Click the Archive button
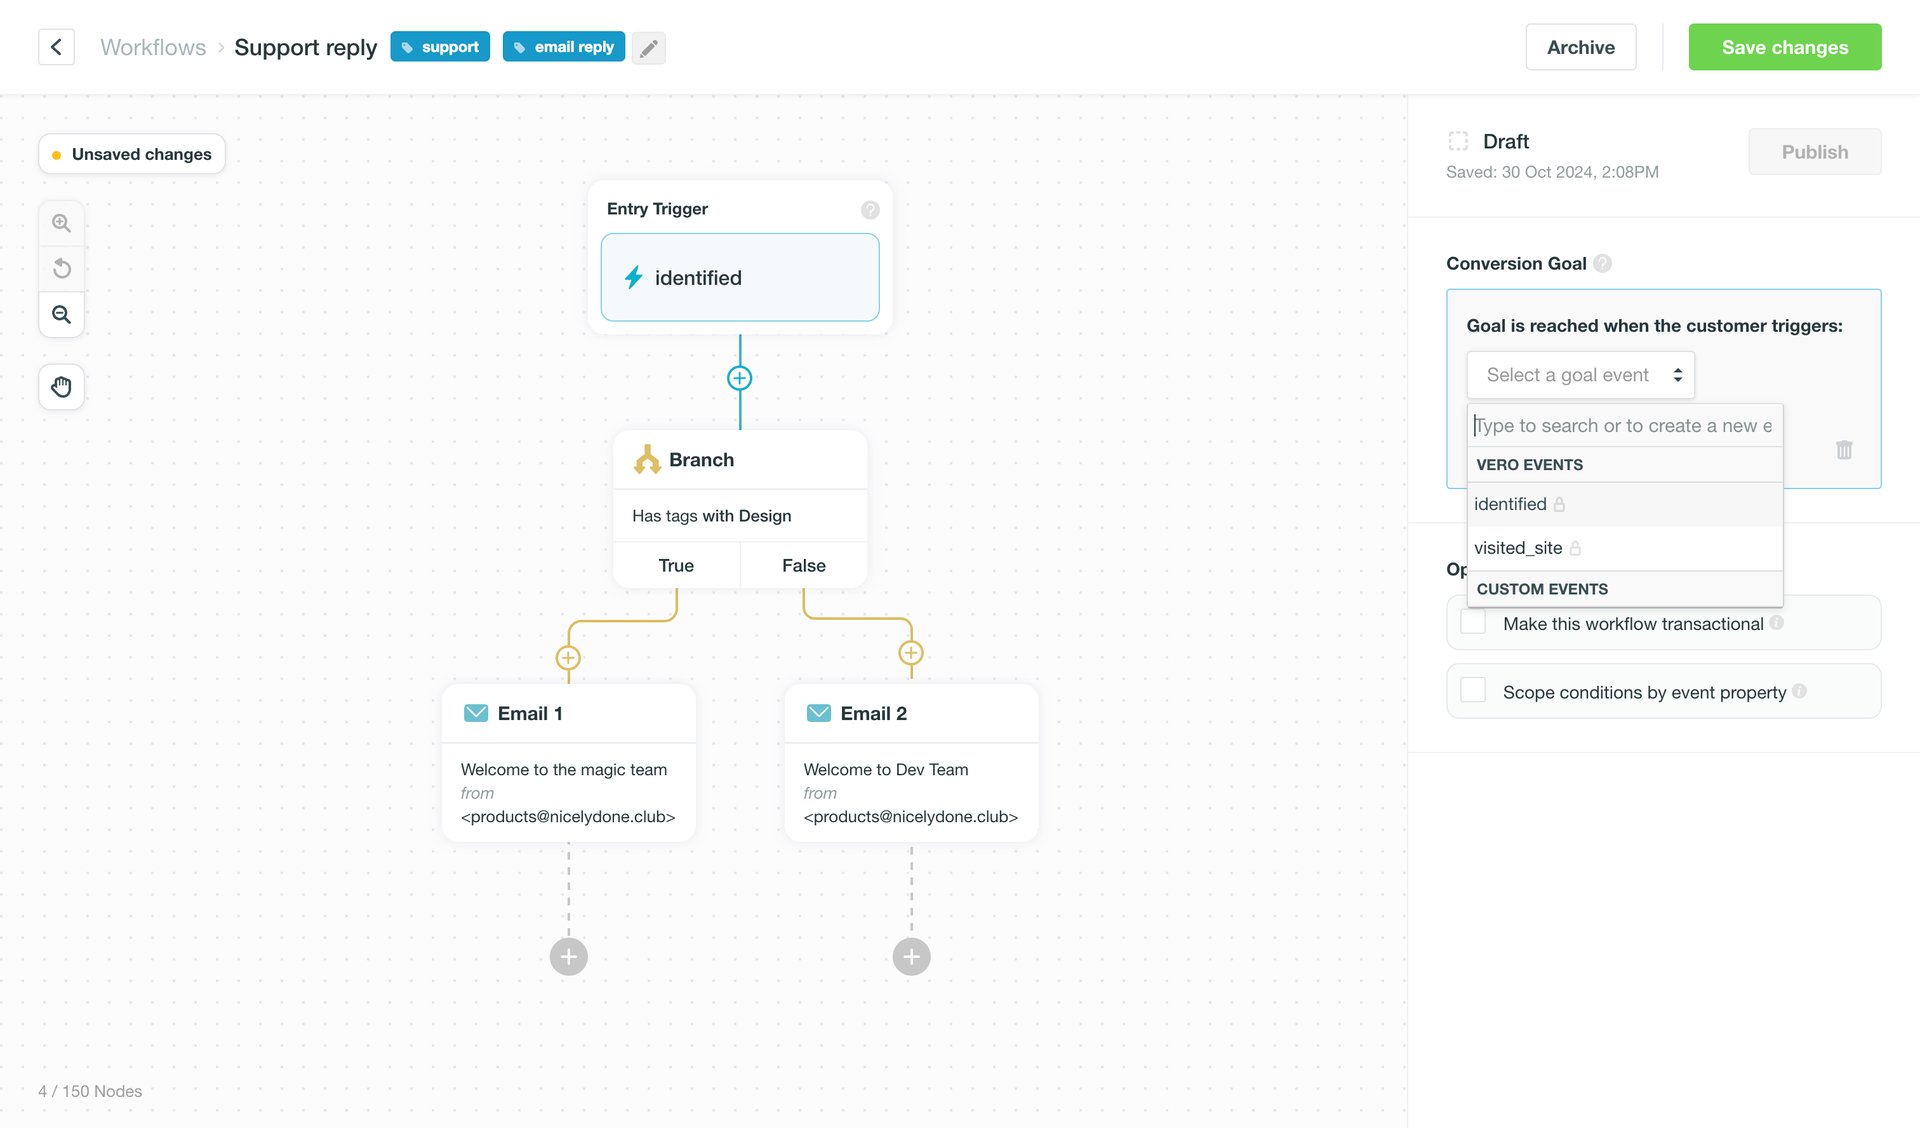Viewport: 1920px width, 1128px height. click(x=1580, y=46)
